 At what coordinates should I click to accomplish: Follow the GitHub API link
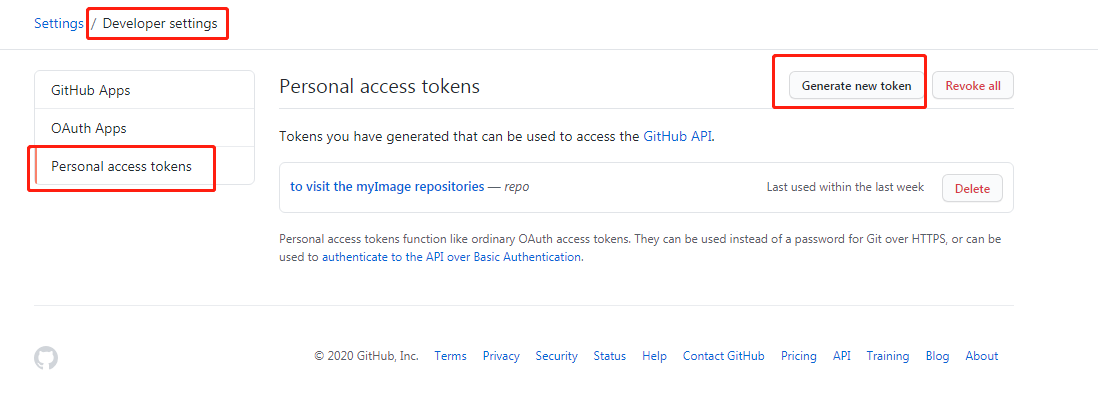pos(677,137)
